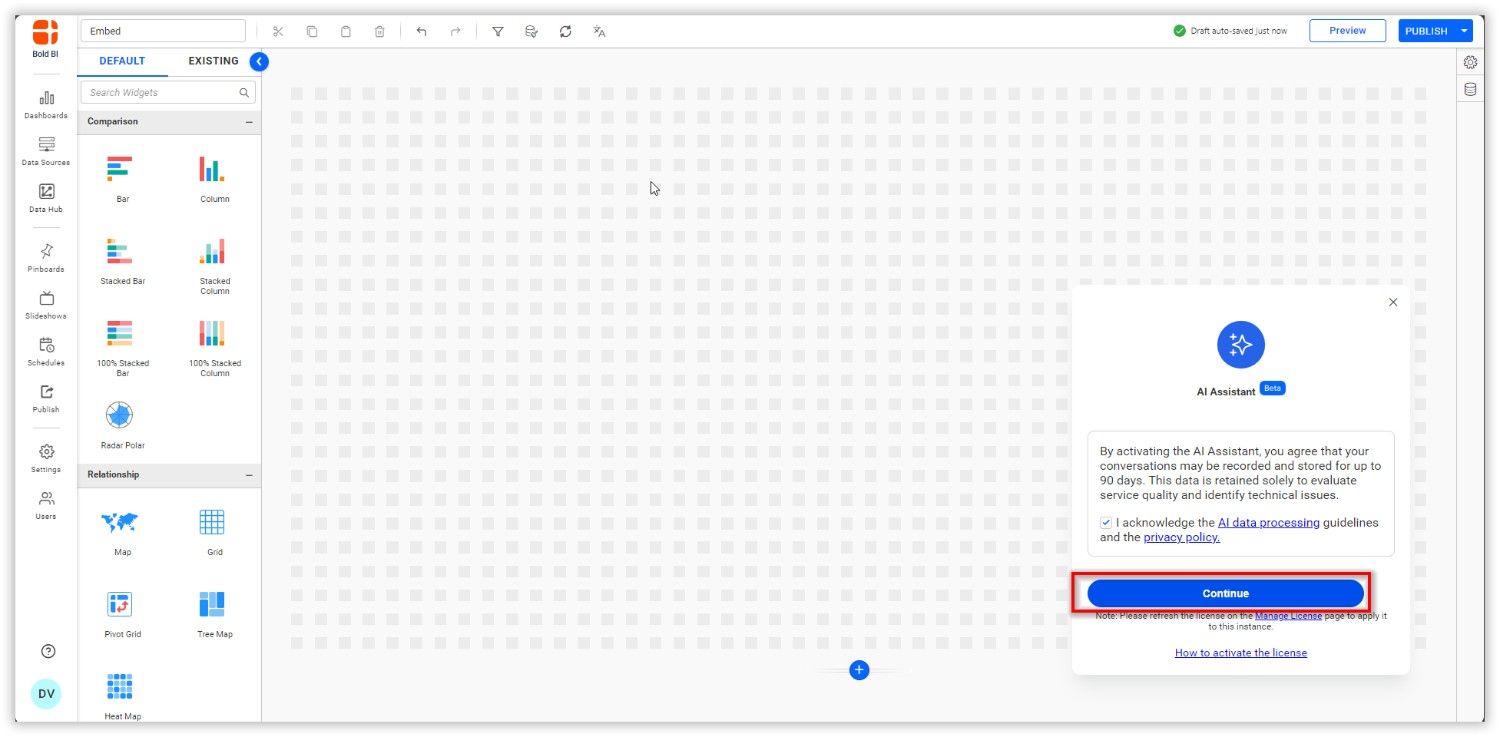Open Slideshows in the sidebar
Screen dimensions: 1500x737
click(46, 305)
